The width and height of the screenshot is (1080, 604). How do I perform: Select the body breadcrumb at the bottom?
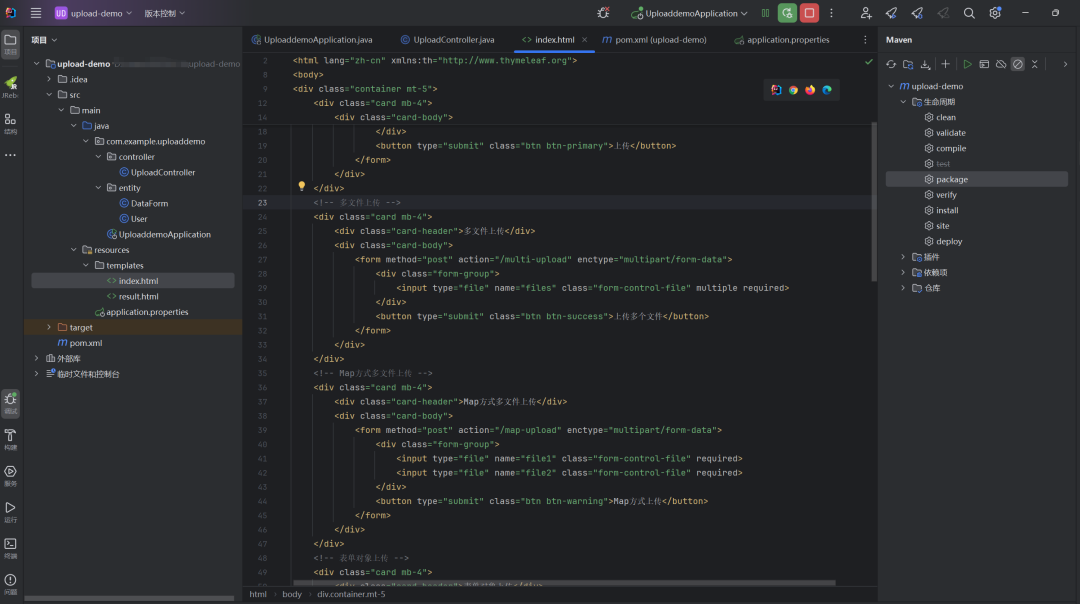291,593
